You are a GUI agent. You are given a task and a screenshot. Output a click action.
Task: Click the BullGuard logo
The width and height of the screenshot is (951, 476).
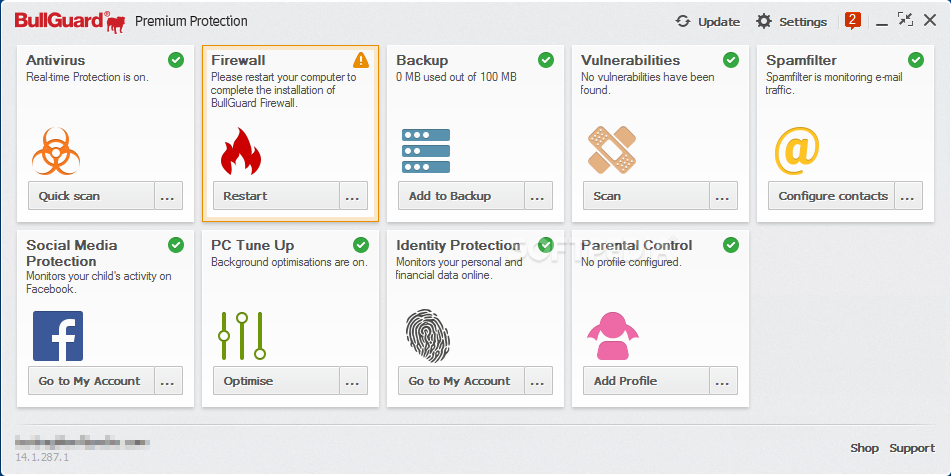pos(70,22)
